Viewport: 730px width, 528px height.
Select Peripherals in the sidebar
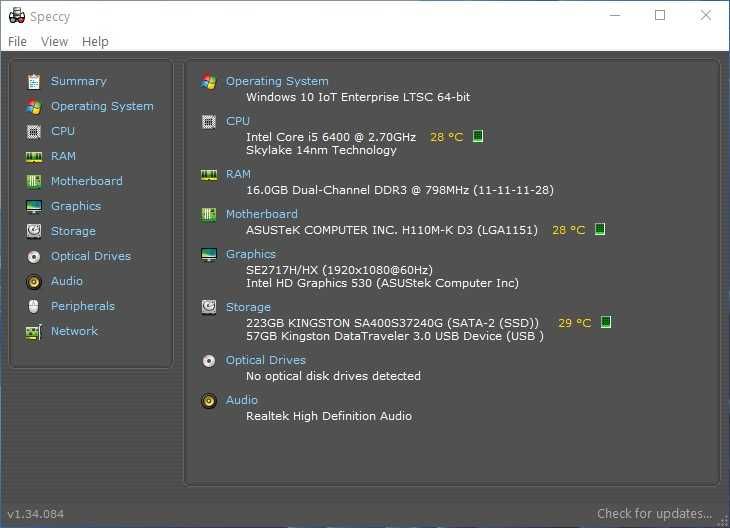[x=82, y=306]
